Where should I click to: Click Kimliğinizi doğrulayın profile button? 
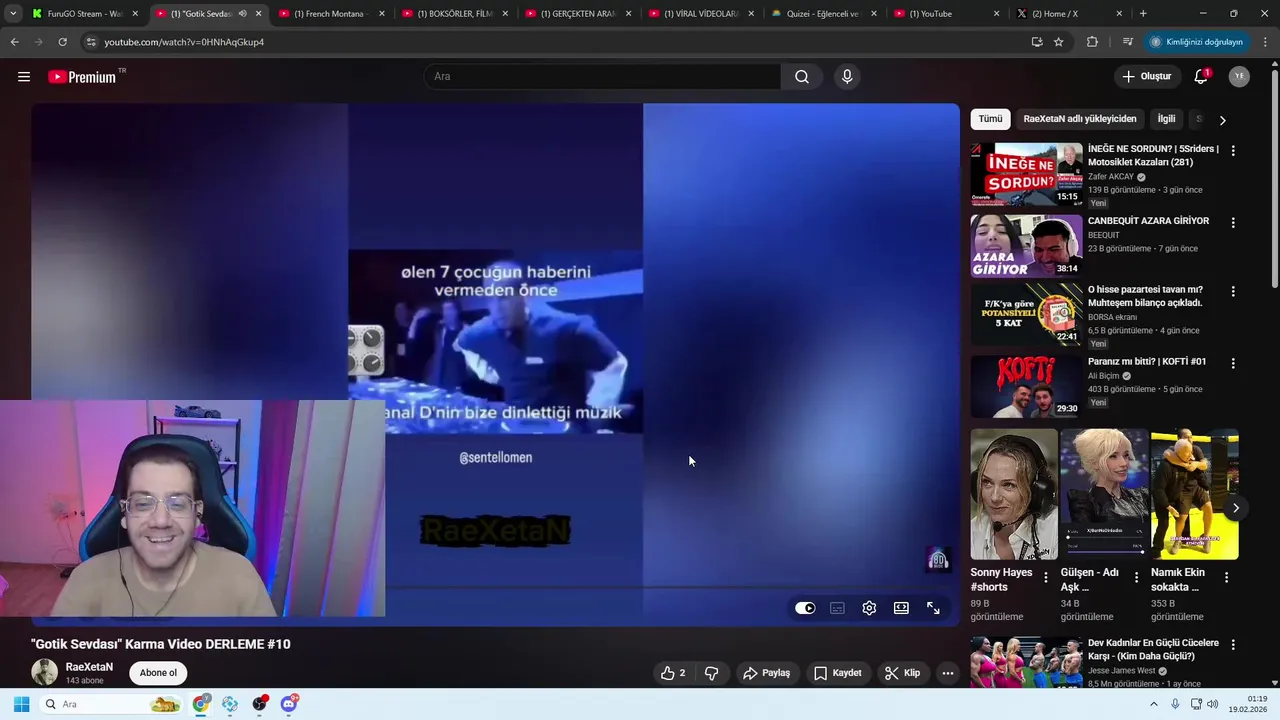(x=1197, y=42)
